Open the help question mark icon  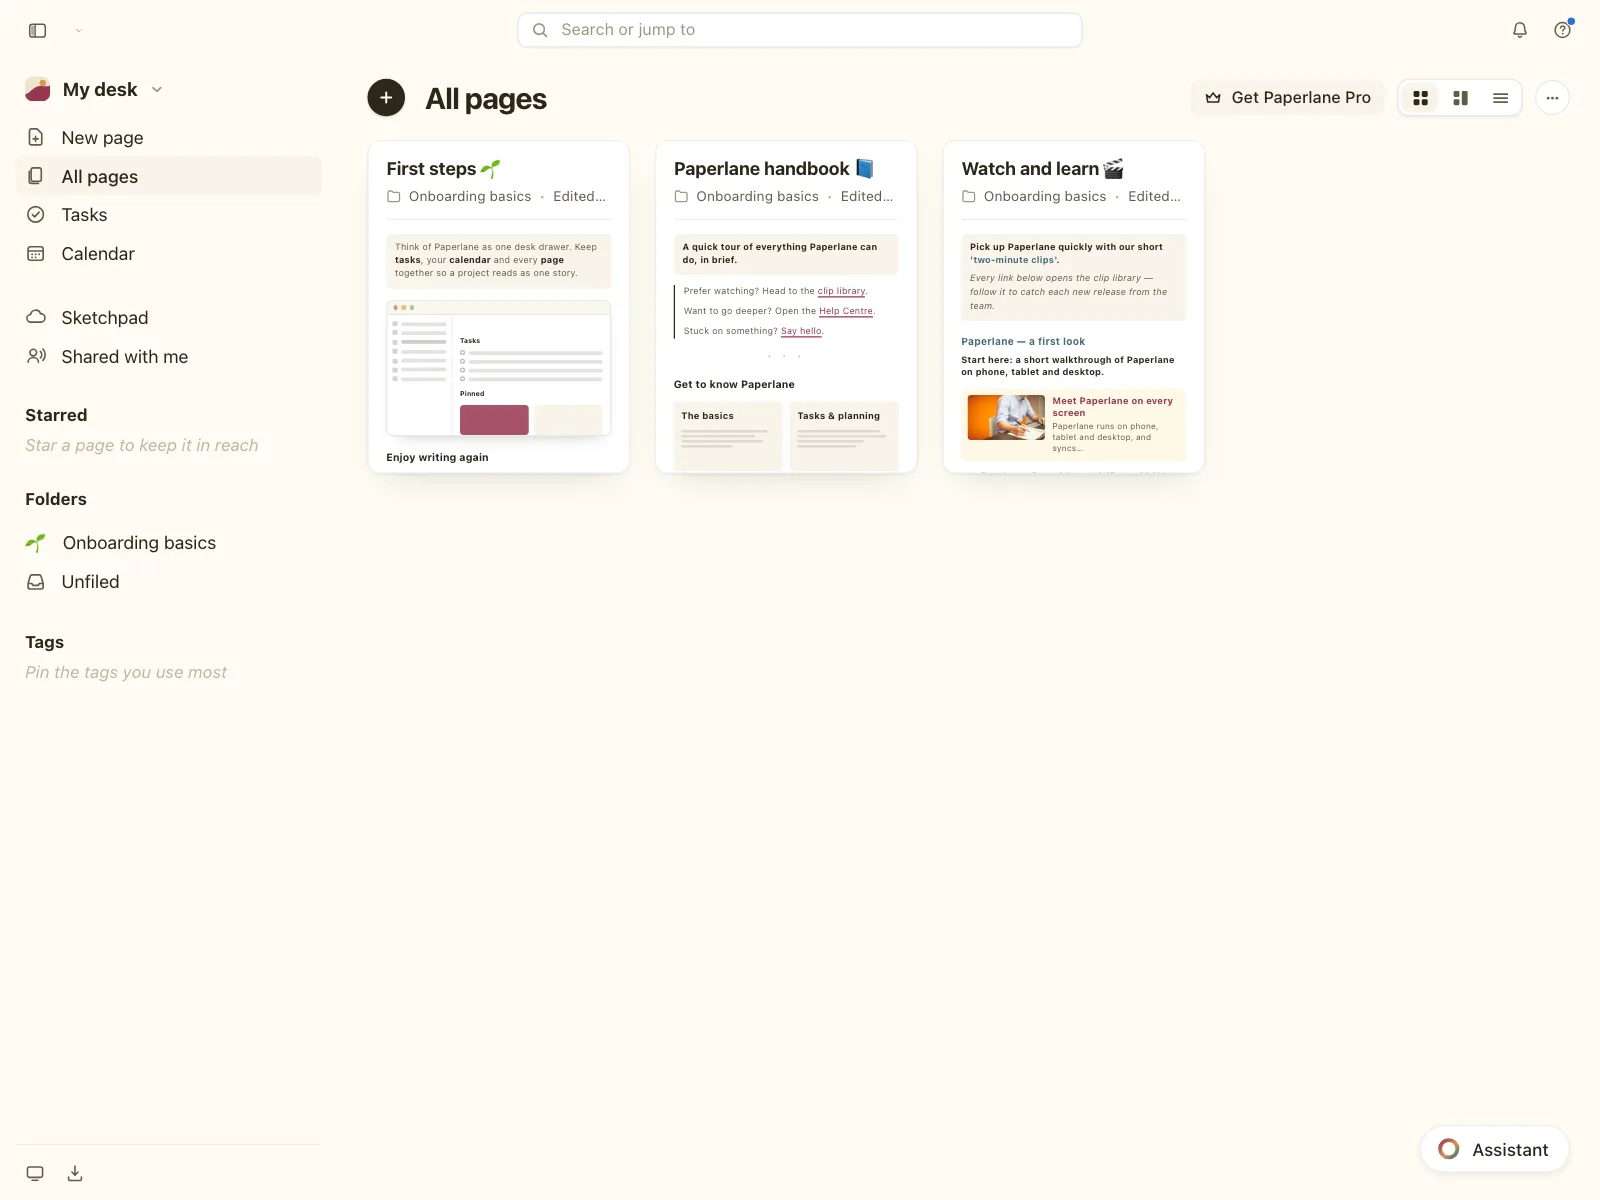pos(1562,30)
